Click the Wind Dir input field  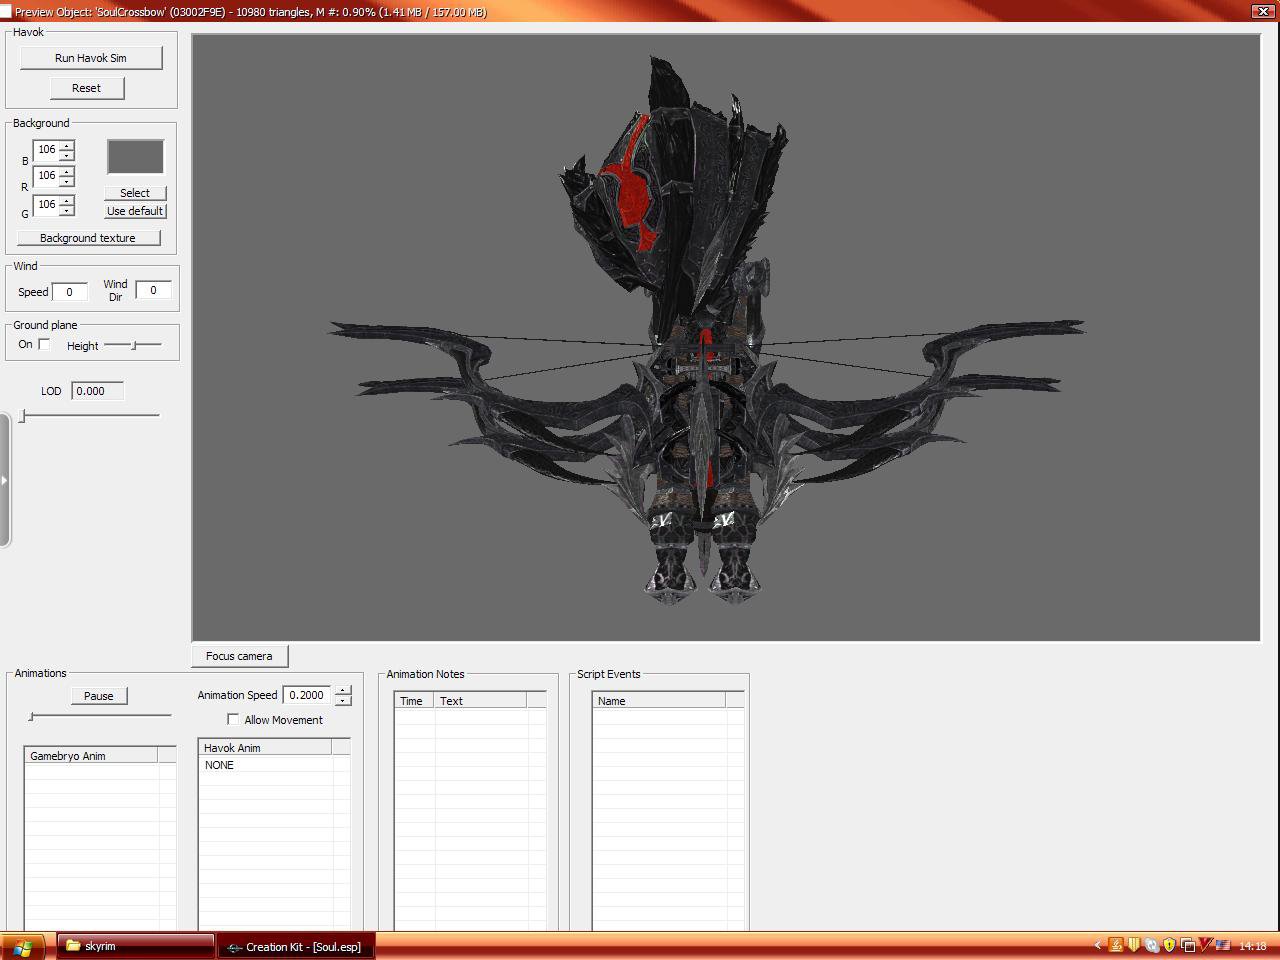pyautogui.click(x=153, y=290)
